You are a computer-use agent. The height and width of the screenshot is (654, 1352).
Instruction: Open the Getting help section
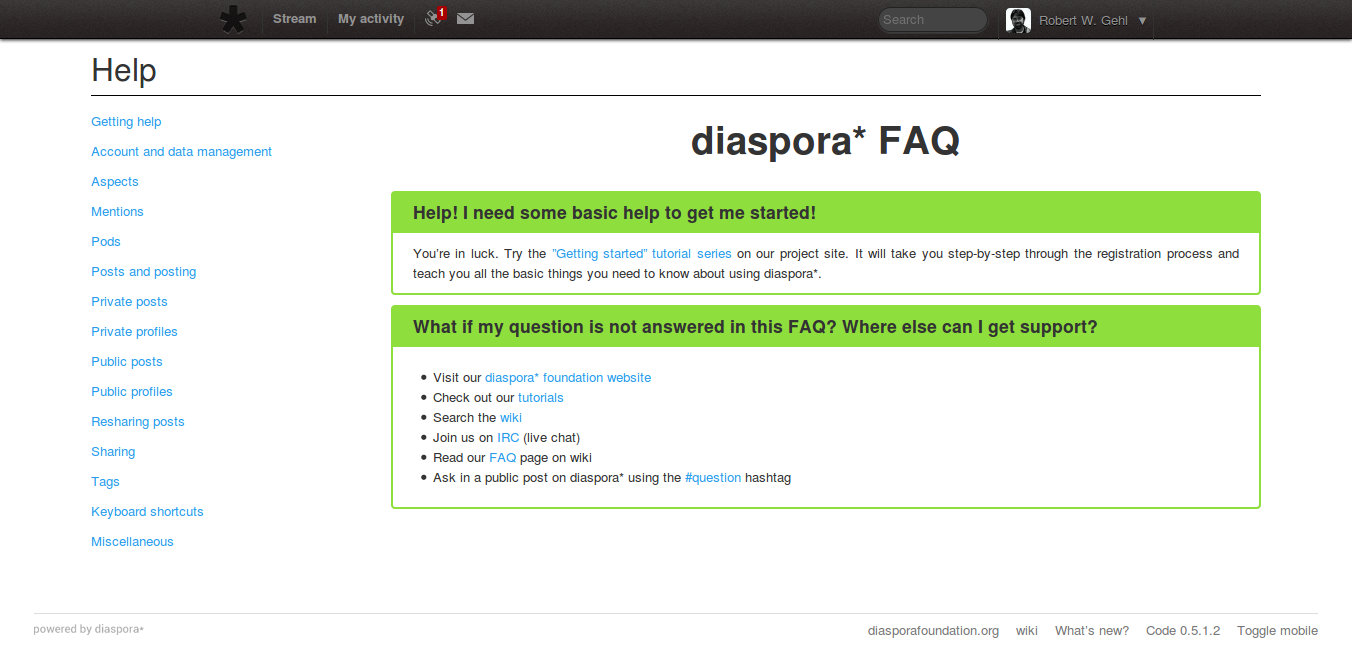(126, 122)
